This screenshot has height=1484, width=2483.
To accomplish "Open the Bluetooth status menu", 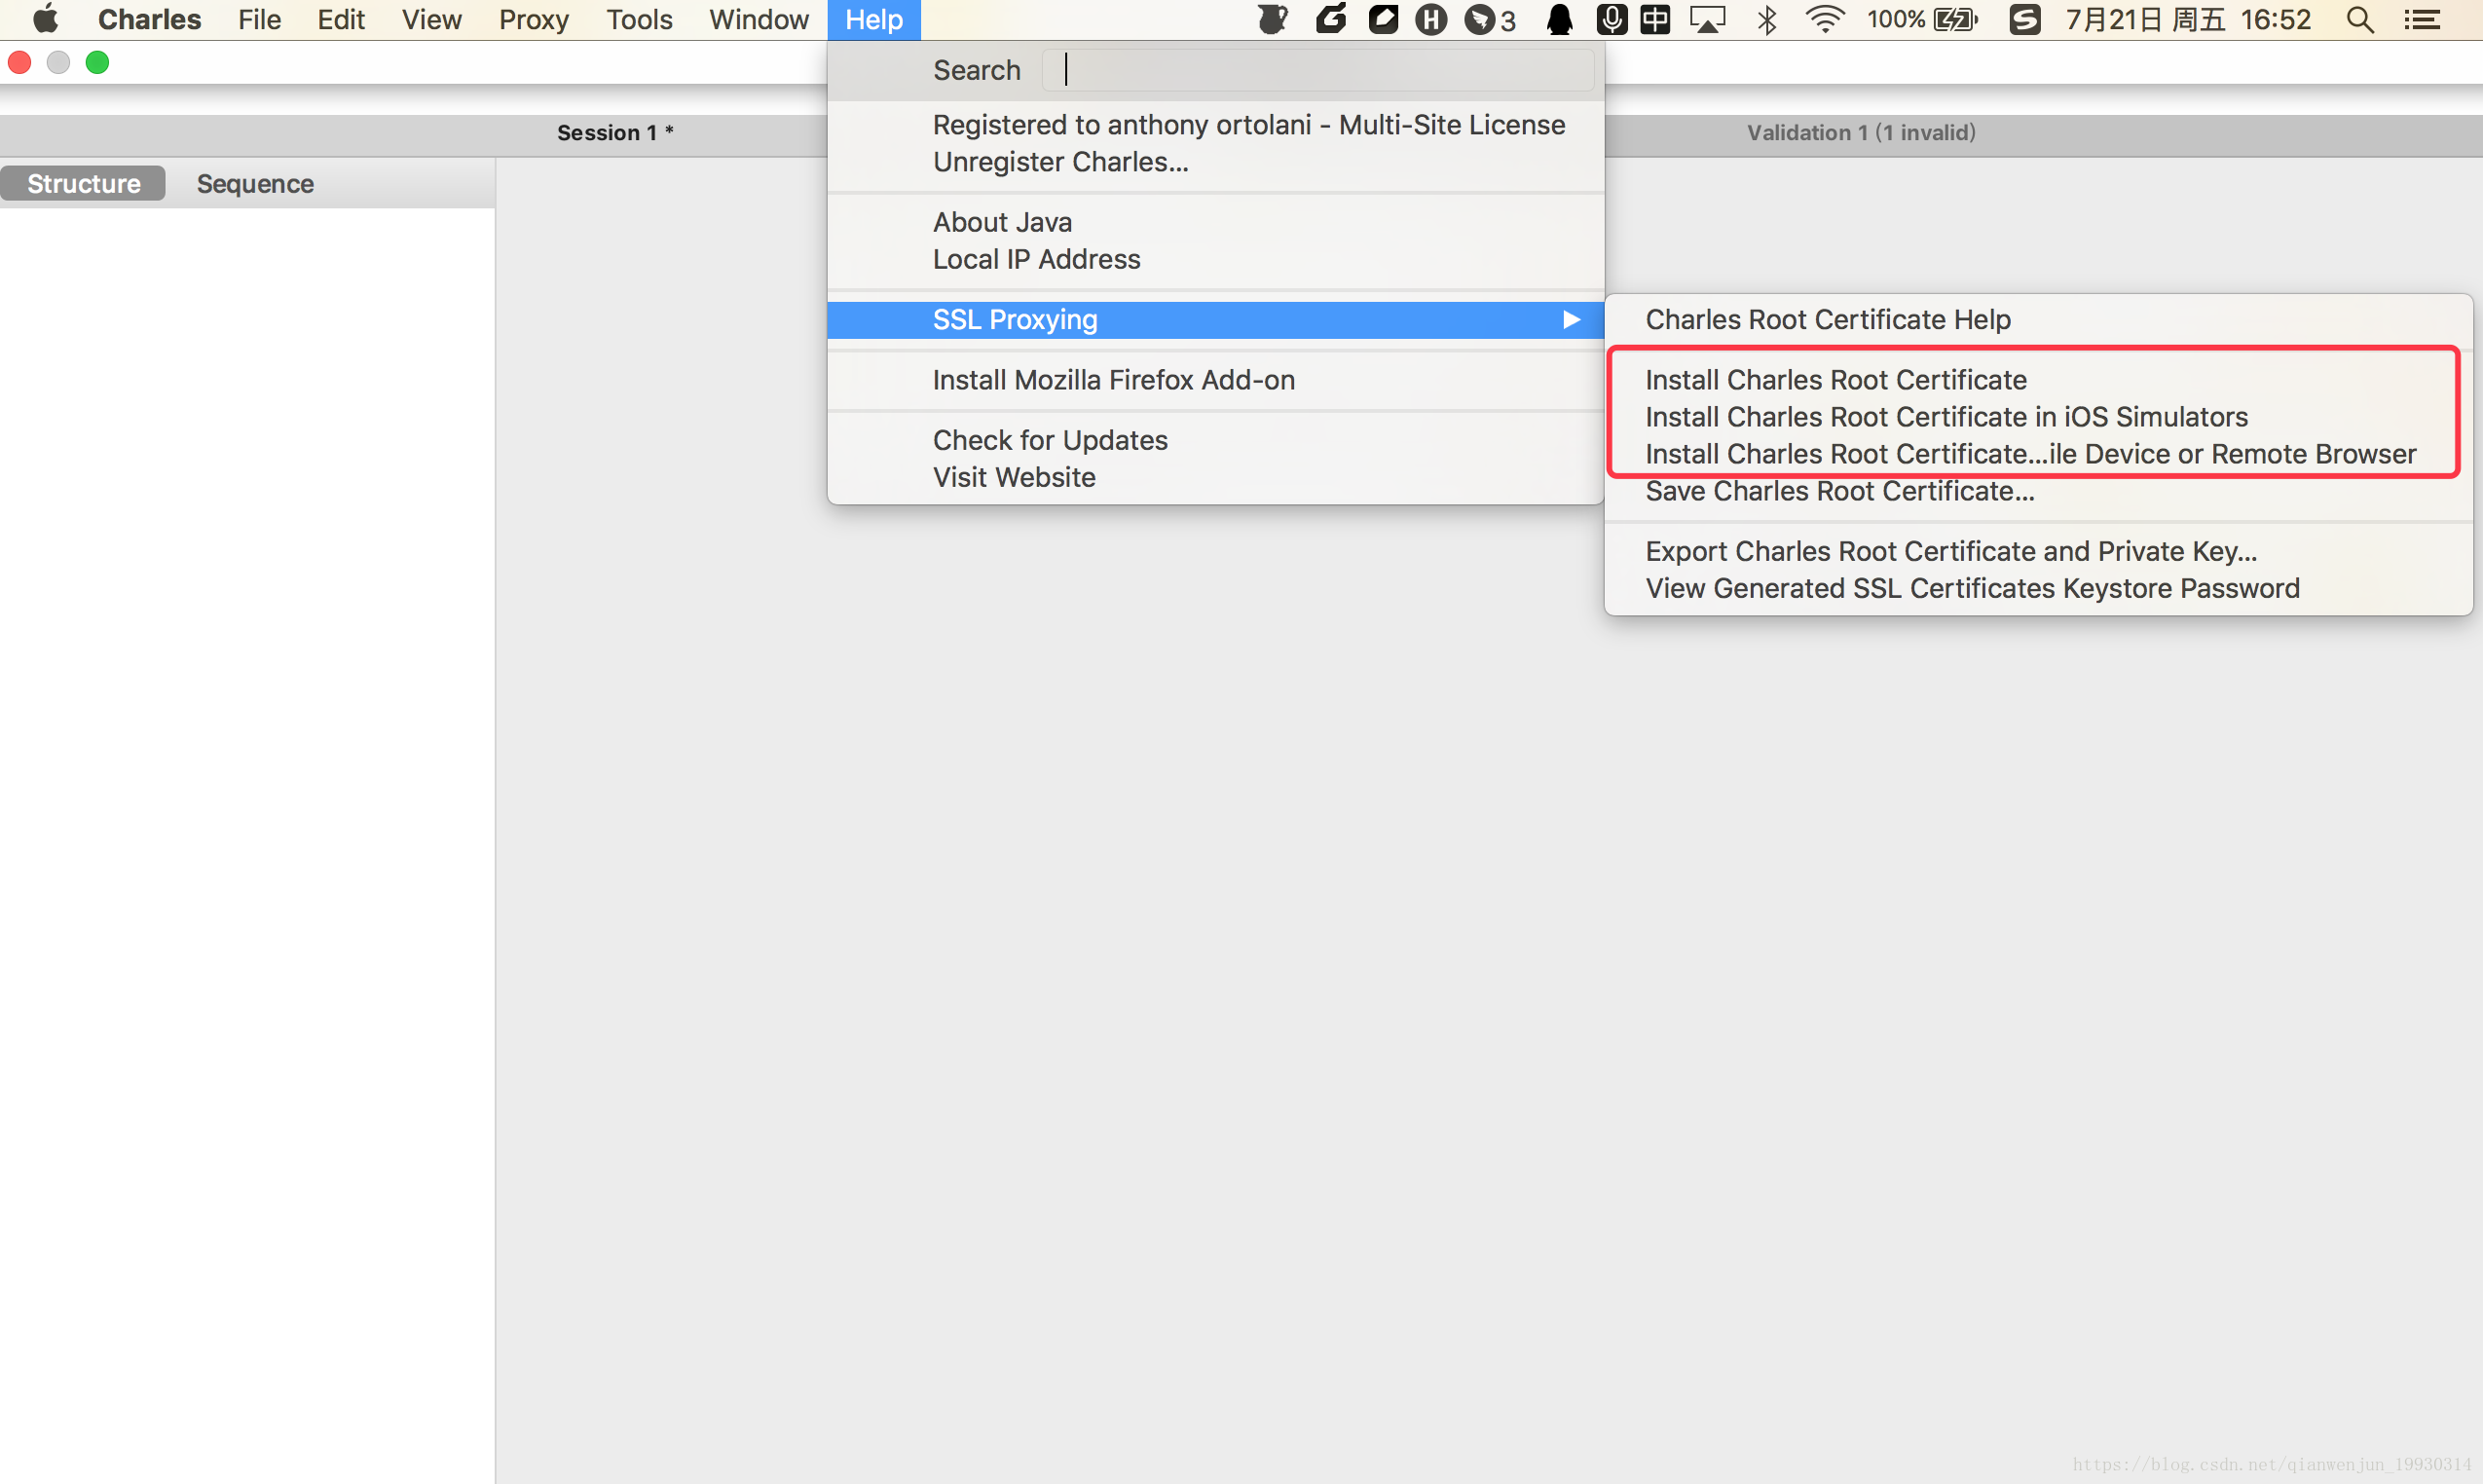I will coord(1767,19).
